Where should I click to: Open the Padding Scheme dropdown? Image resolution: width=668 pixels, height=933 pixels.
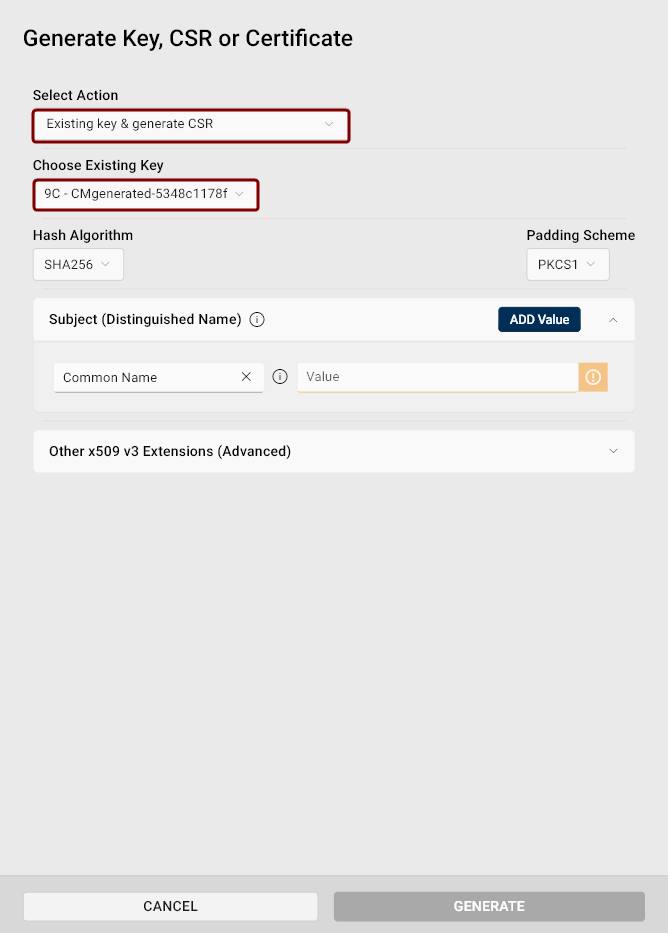pos(567,265)
